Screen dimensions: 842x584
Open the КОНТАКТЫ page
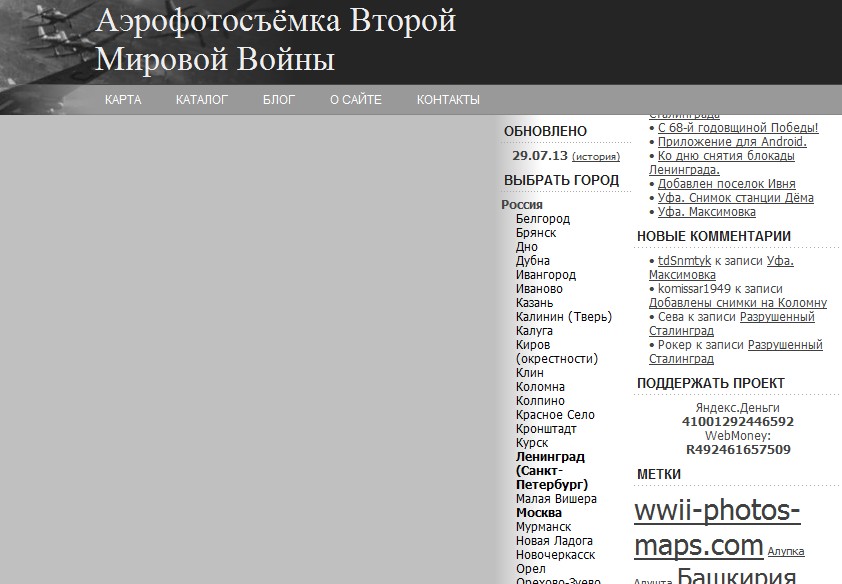coord(448,100)
